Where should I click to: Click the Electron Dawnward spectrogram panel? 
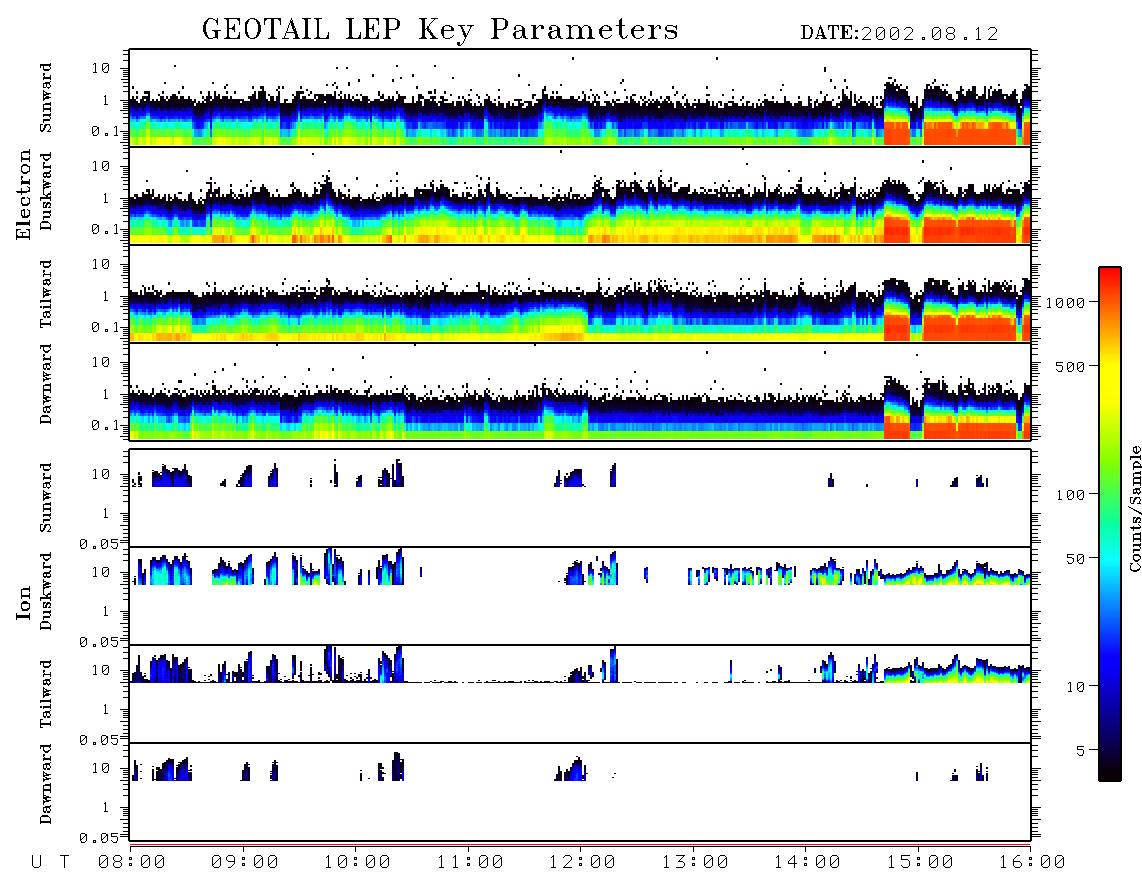(x=580, y=391)
